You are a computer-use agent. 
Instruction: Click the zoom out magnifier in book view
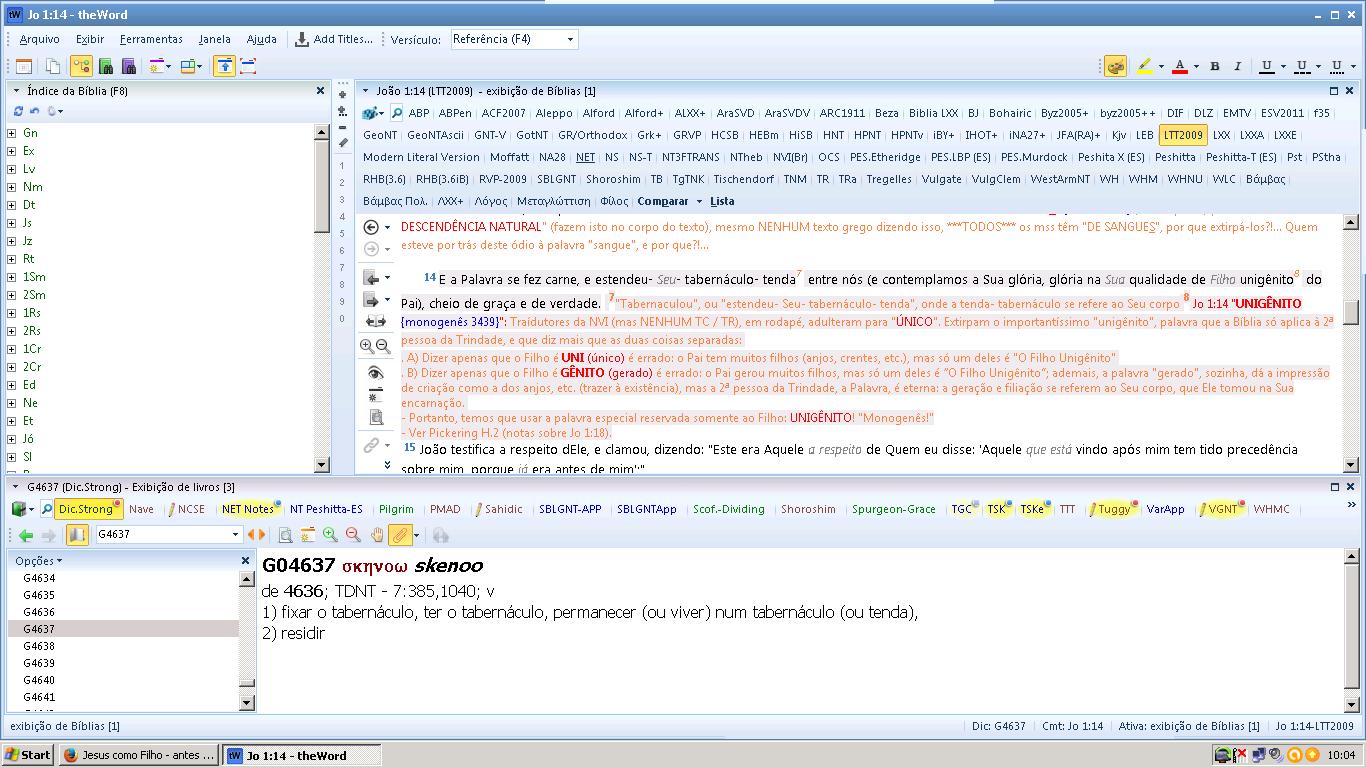tap(353, 535)
